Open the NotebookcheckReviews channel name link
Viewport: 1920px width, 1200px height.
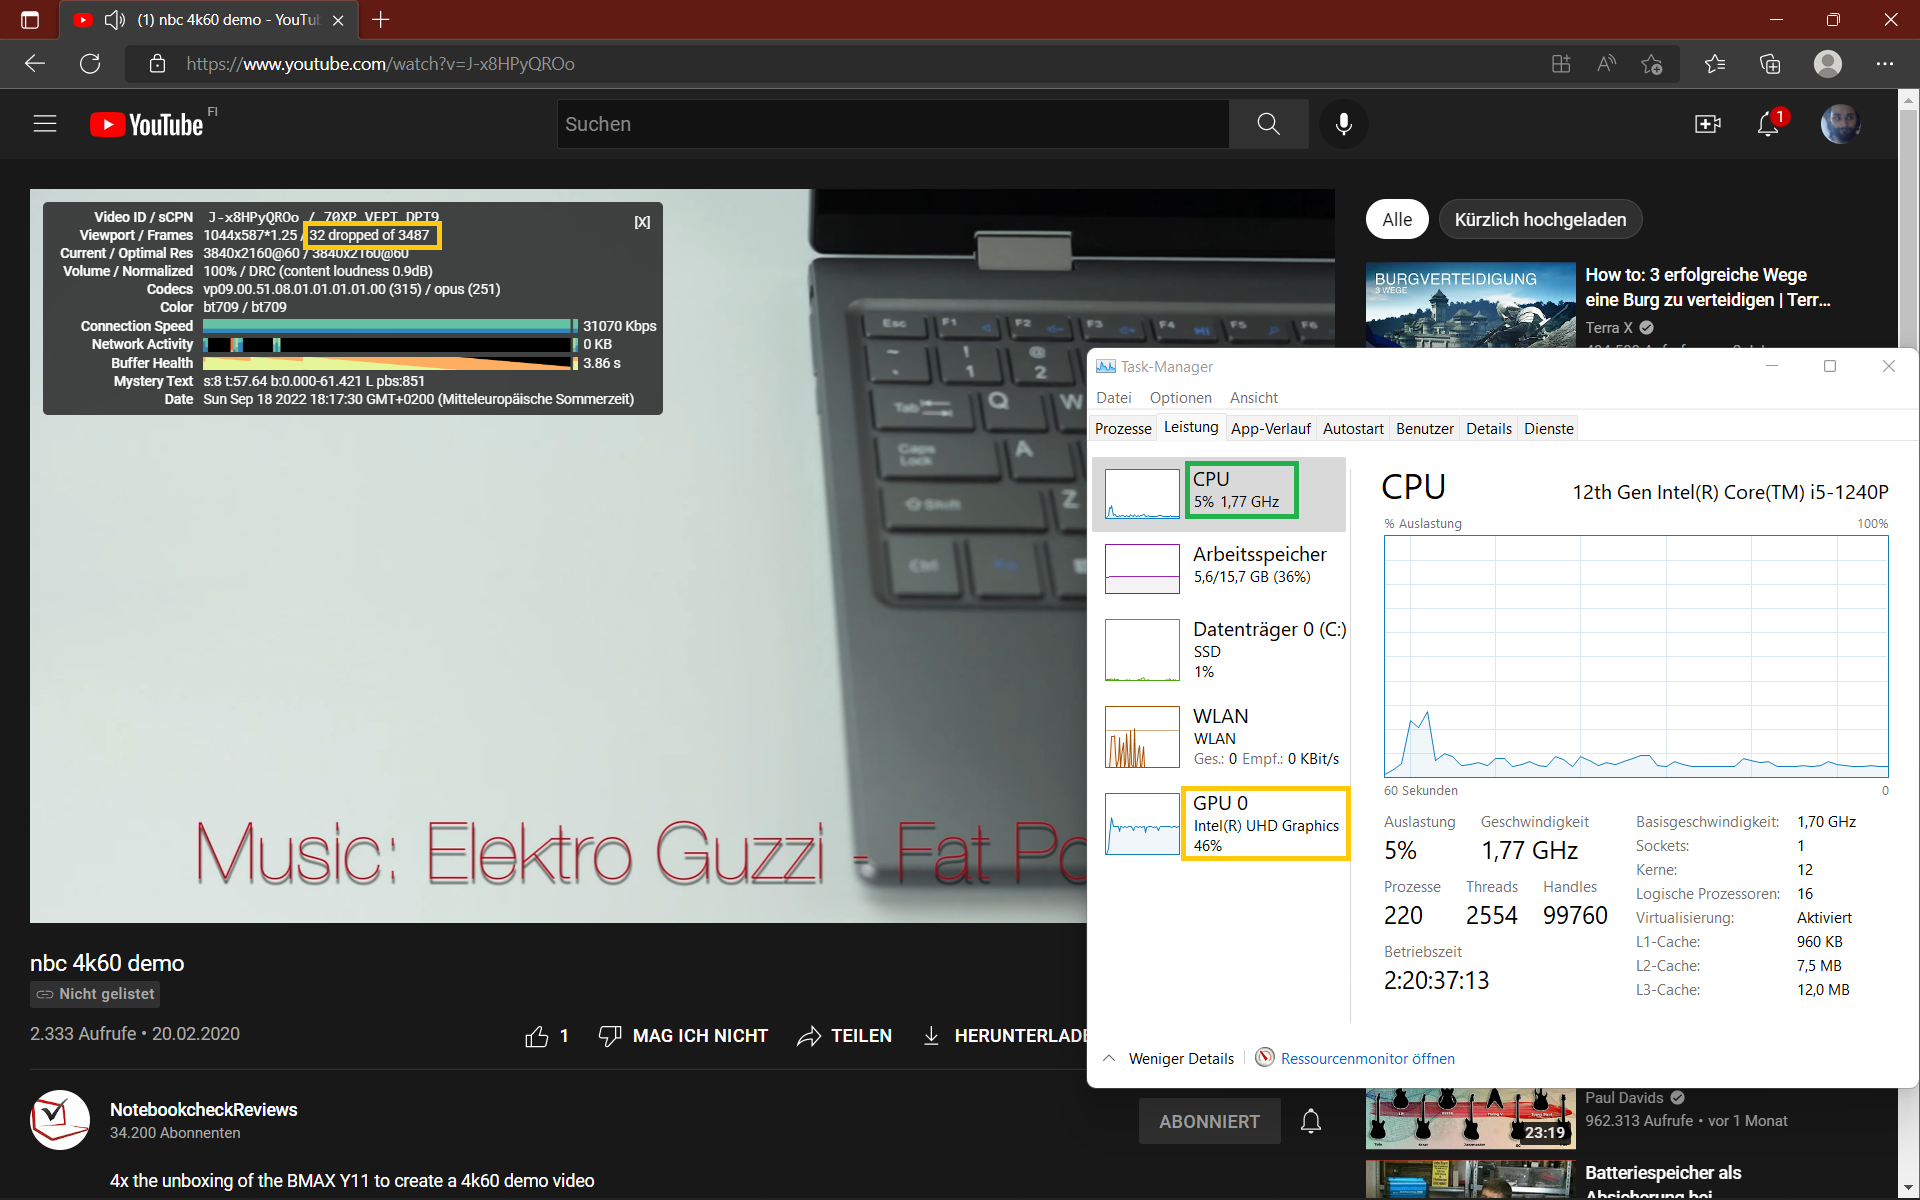pos(203,1110)
